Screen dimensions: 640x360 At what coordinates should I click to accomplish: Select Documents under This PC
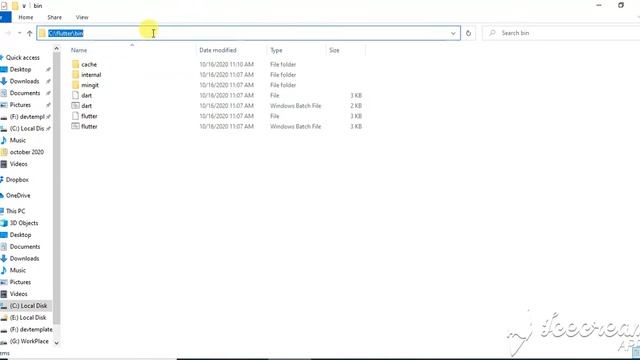[24, 247]
